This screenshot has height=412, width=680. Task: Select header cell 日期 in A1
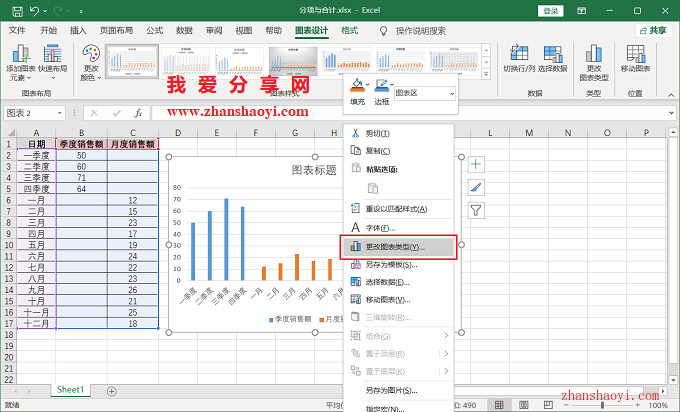[x=36, y=144]
